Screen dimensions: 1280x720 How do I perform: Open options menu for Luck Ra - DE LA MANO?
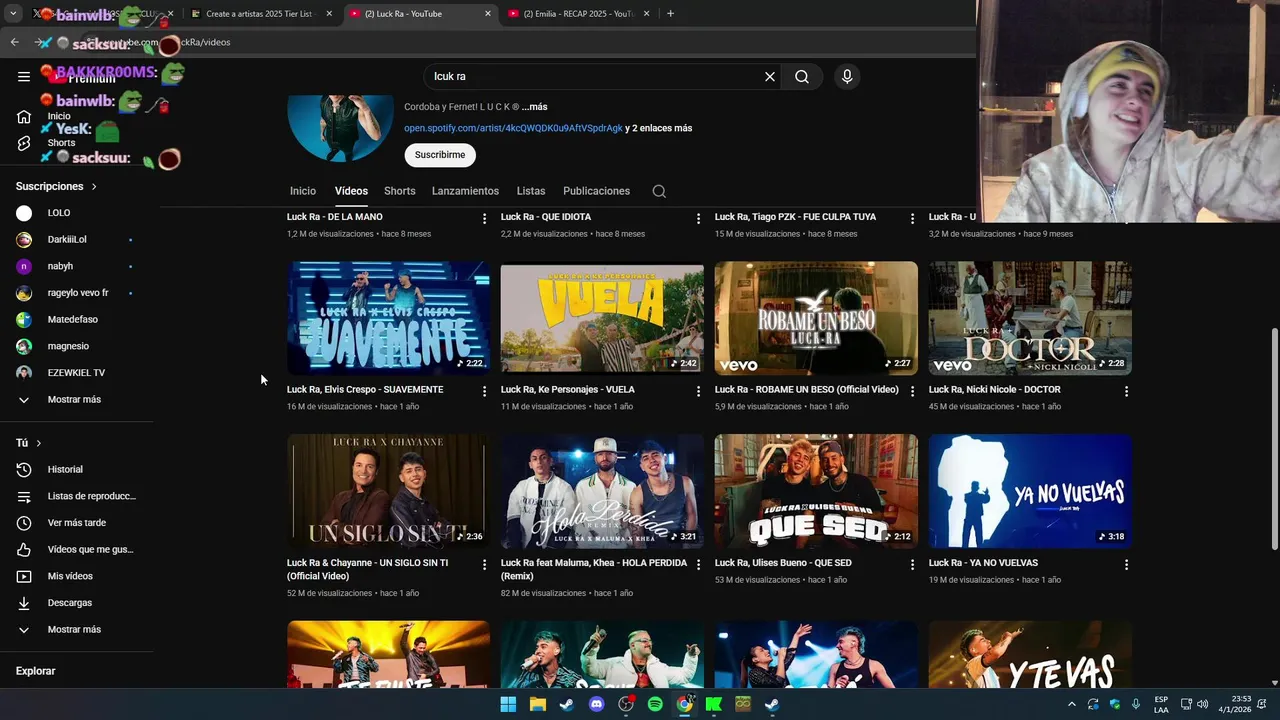484,218
